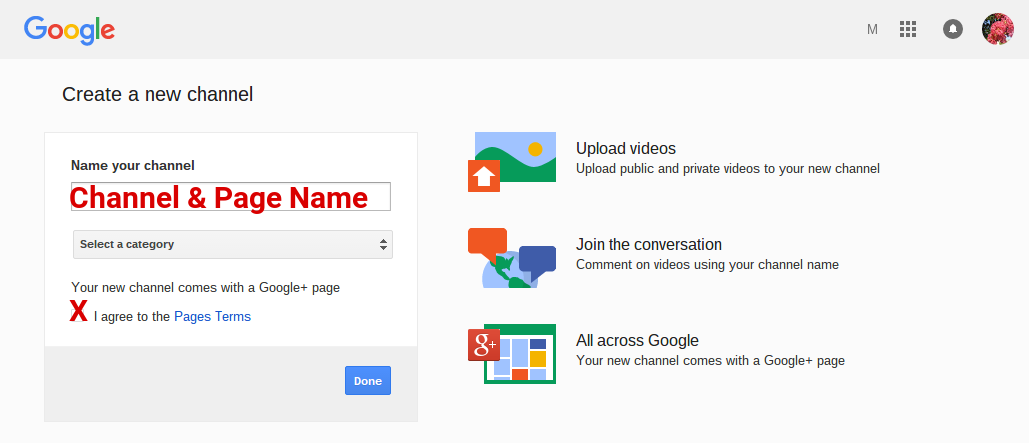Viewport: 1029px width, 443px height.
Task: Click 'Comment on videos using your channel name'
Action: coord(707,265)
